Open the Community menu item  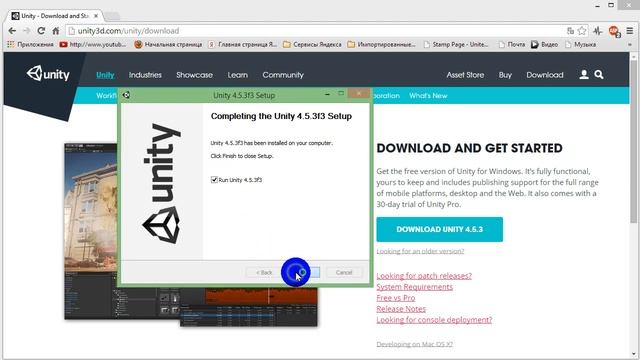click(x=283, y=75)
